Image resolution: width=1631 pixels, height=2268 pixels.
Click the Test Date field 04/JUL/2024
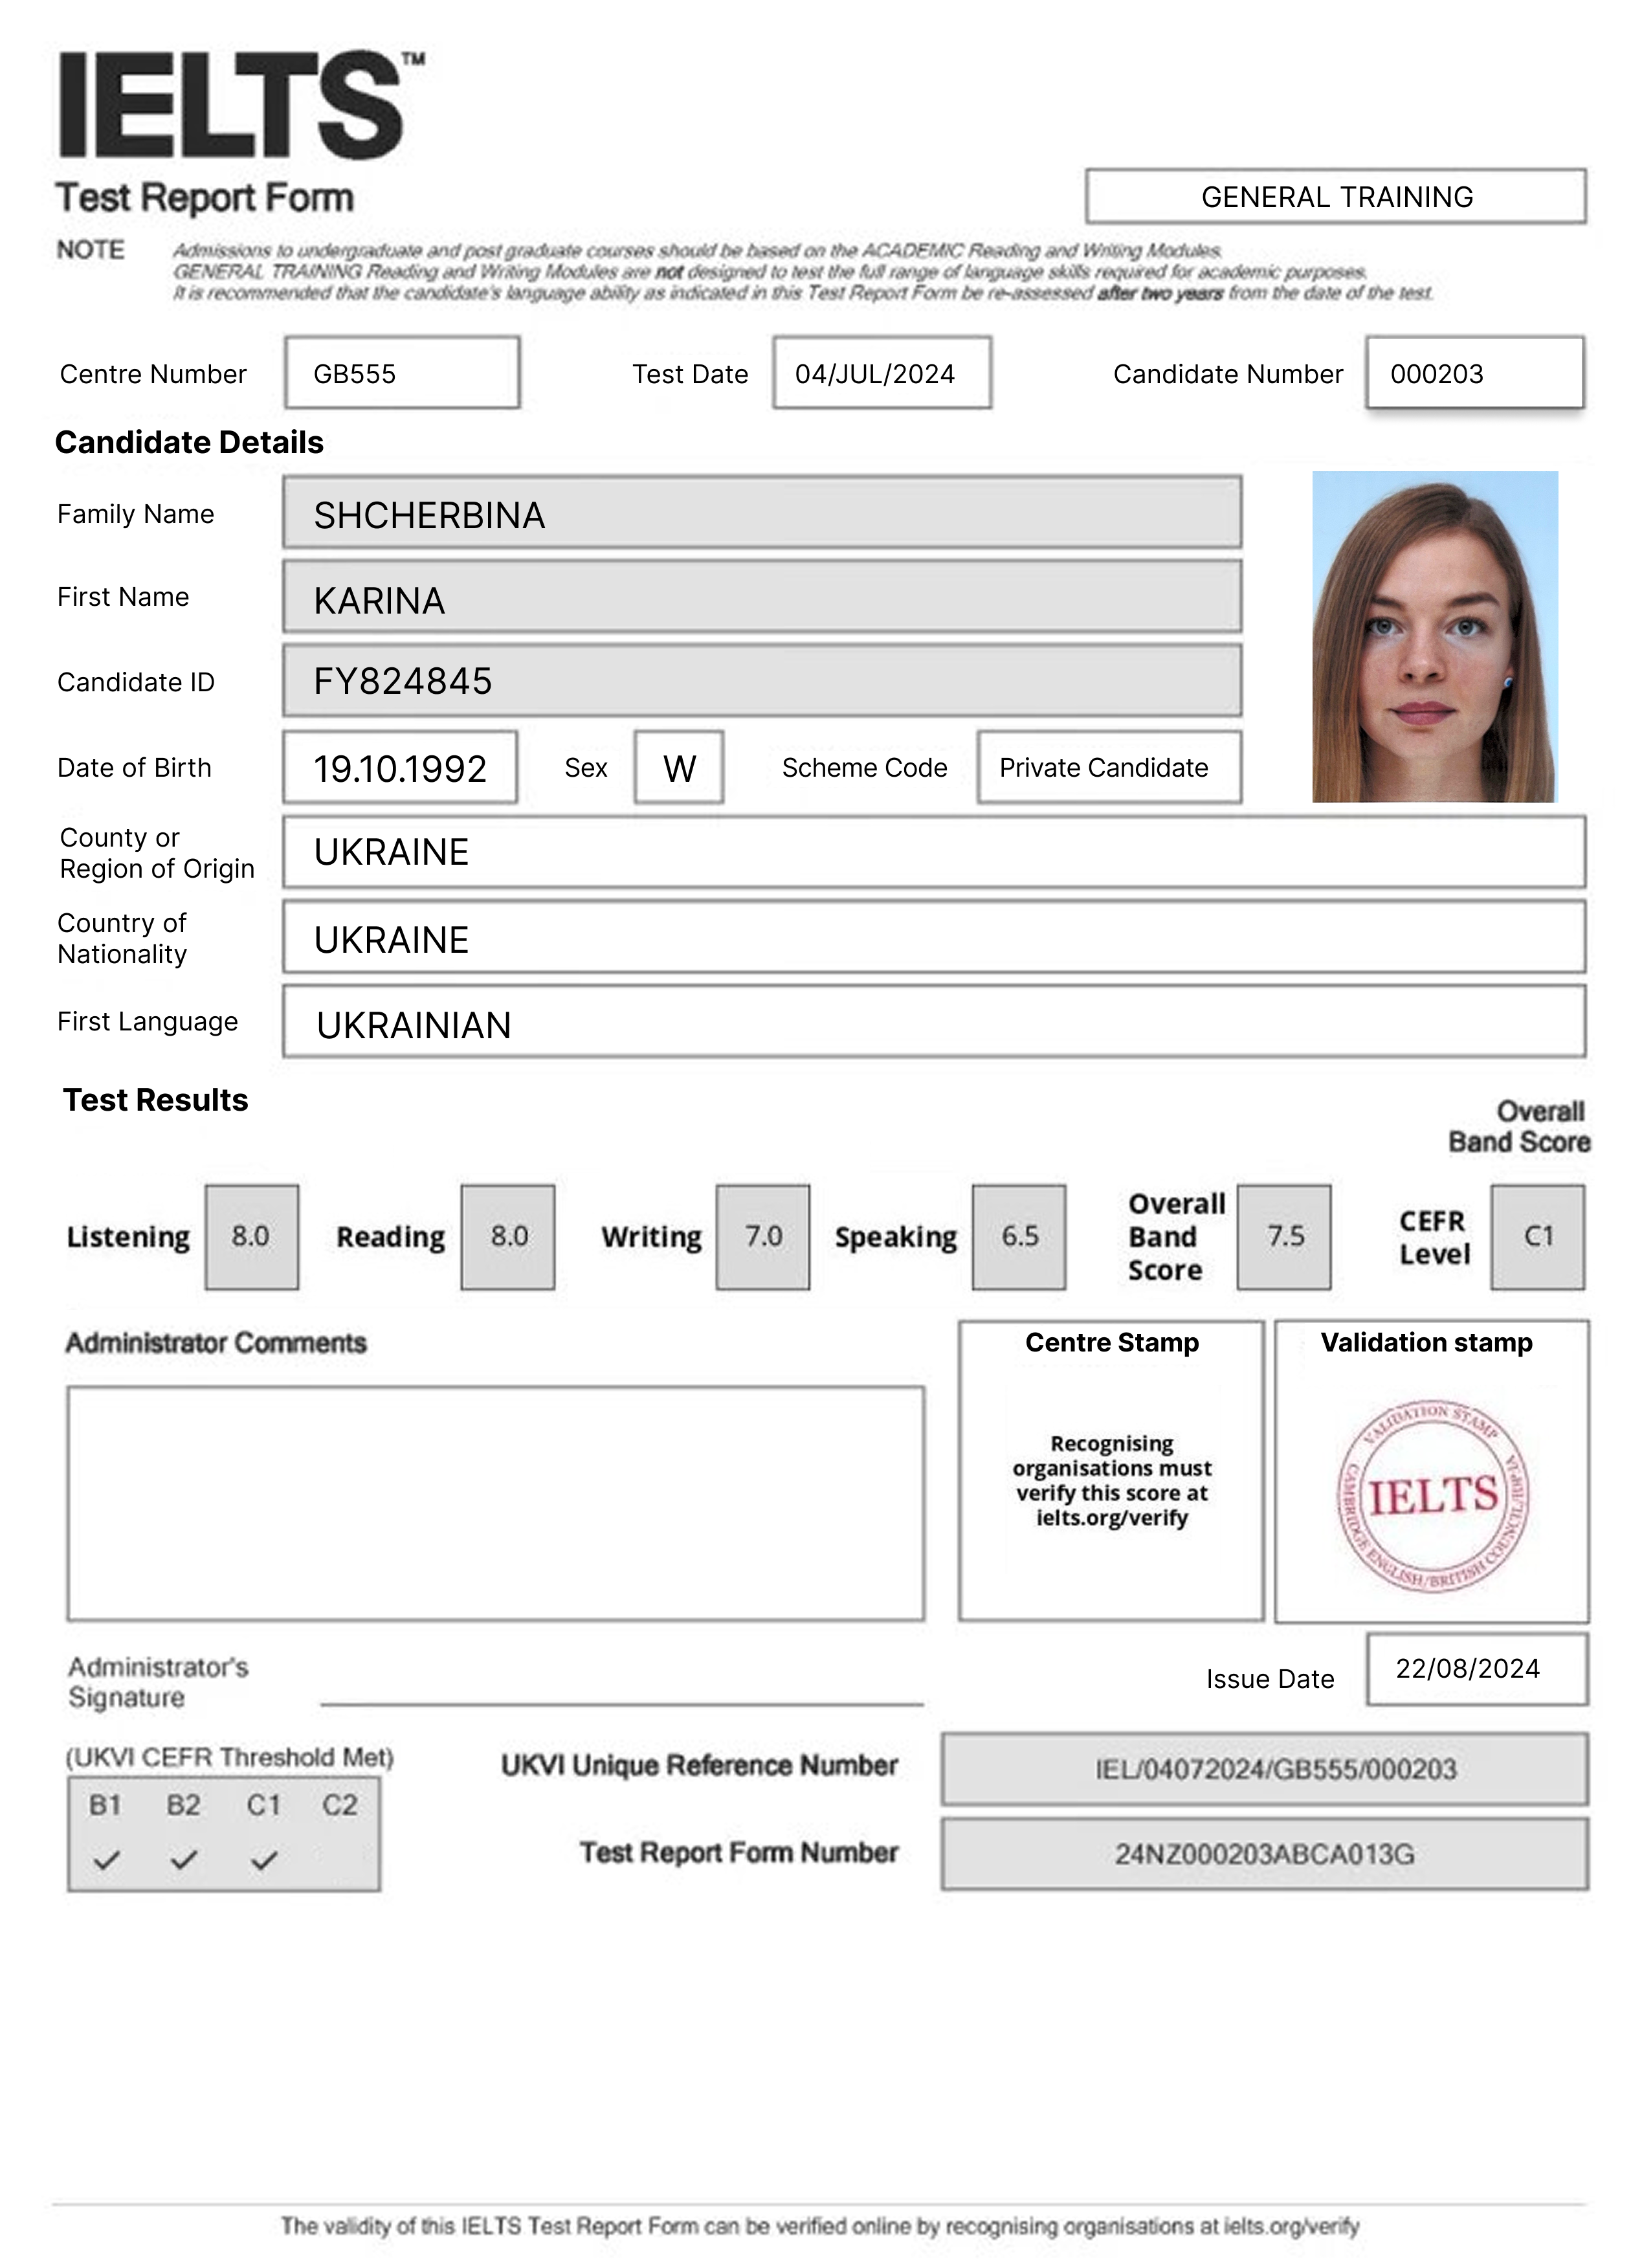881,373
